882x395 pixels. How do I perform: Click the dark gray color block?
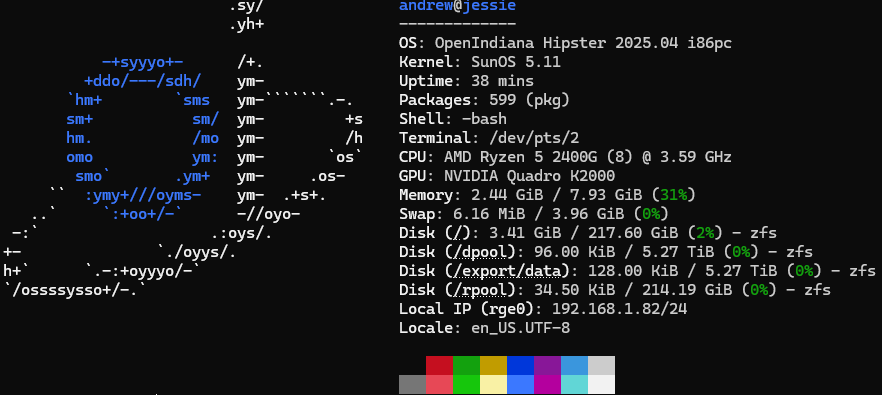pyautogui.click(x=412, y=384)
